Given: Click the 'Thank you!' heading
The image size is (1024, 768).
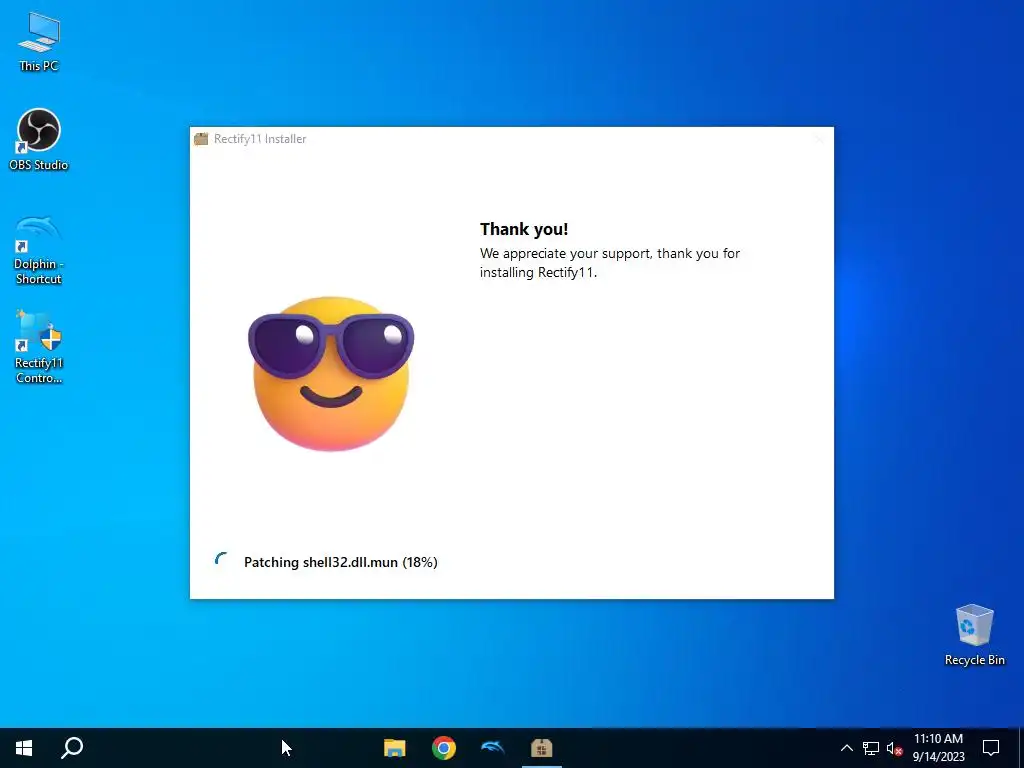Looking at the screenshot, I should (x=524, y=229).
